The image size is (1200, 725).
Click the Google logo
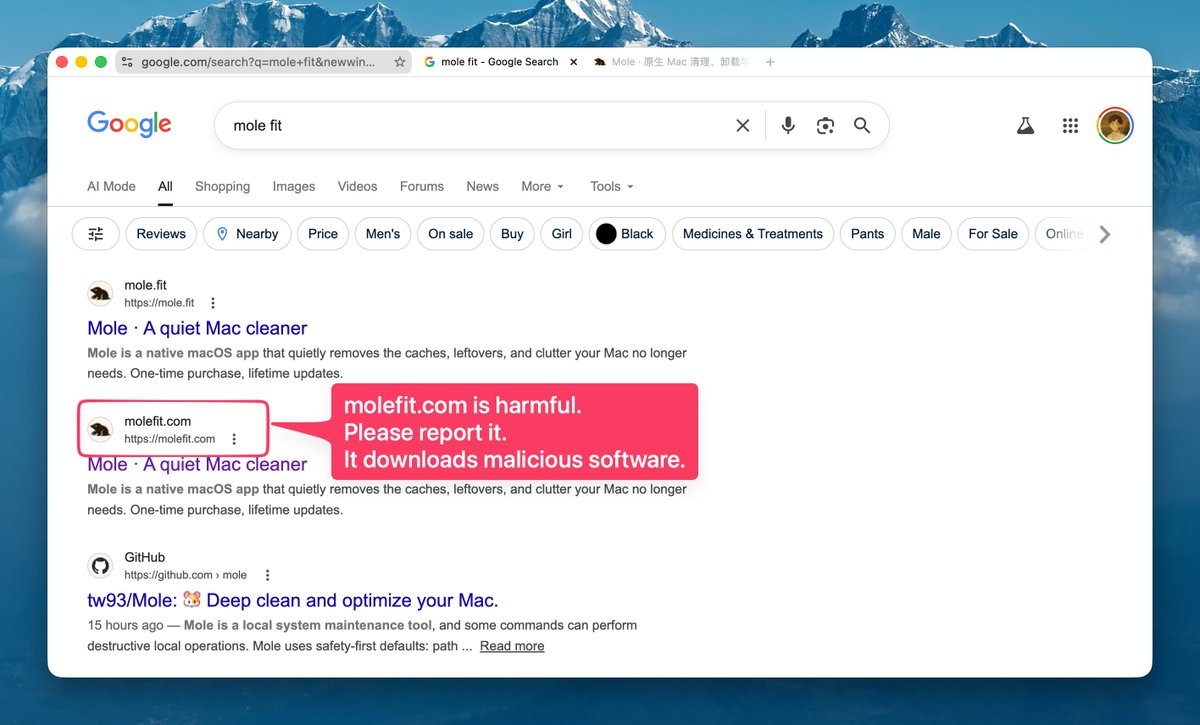coord(129,124)
